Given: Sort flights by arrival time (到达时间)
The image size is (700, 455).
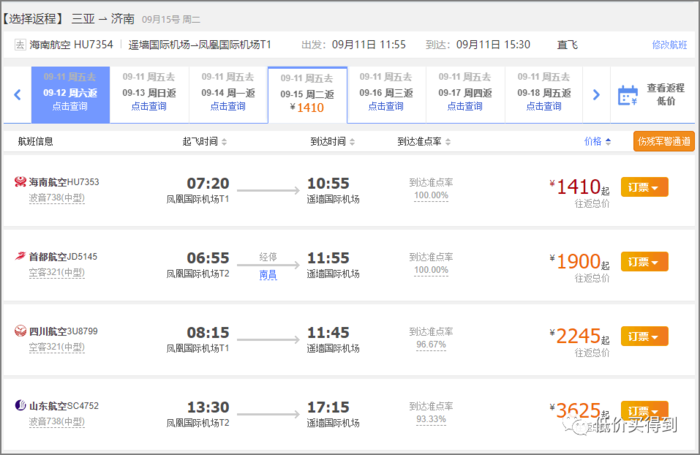Looking at the screenshot, I should coord(332,141).
